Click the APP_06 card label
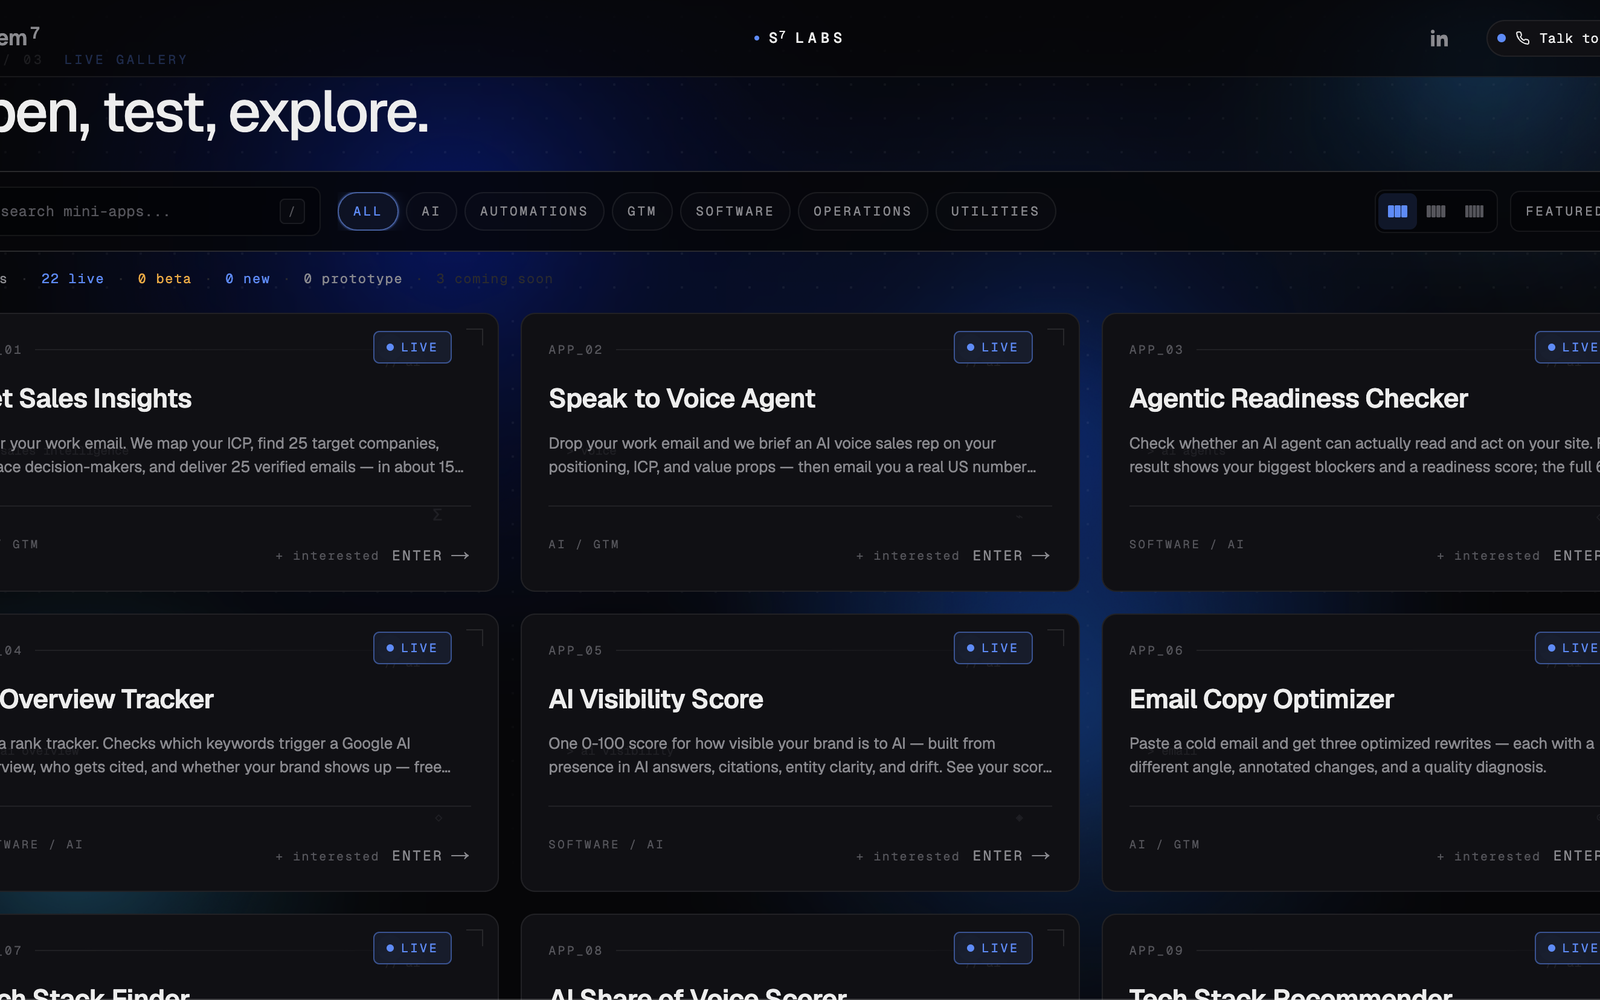1600x1000 pixels. (1156, 651)
